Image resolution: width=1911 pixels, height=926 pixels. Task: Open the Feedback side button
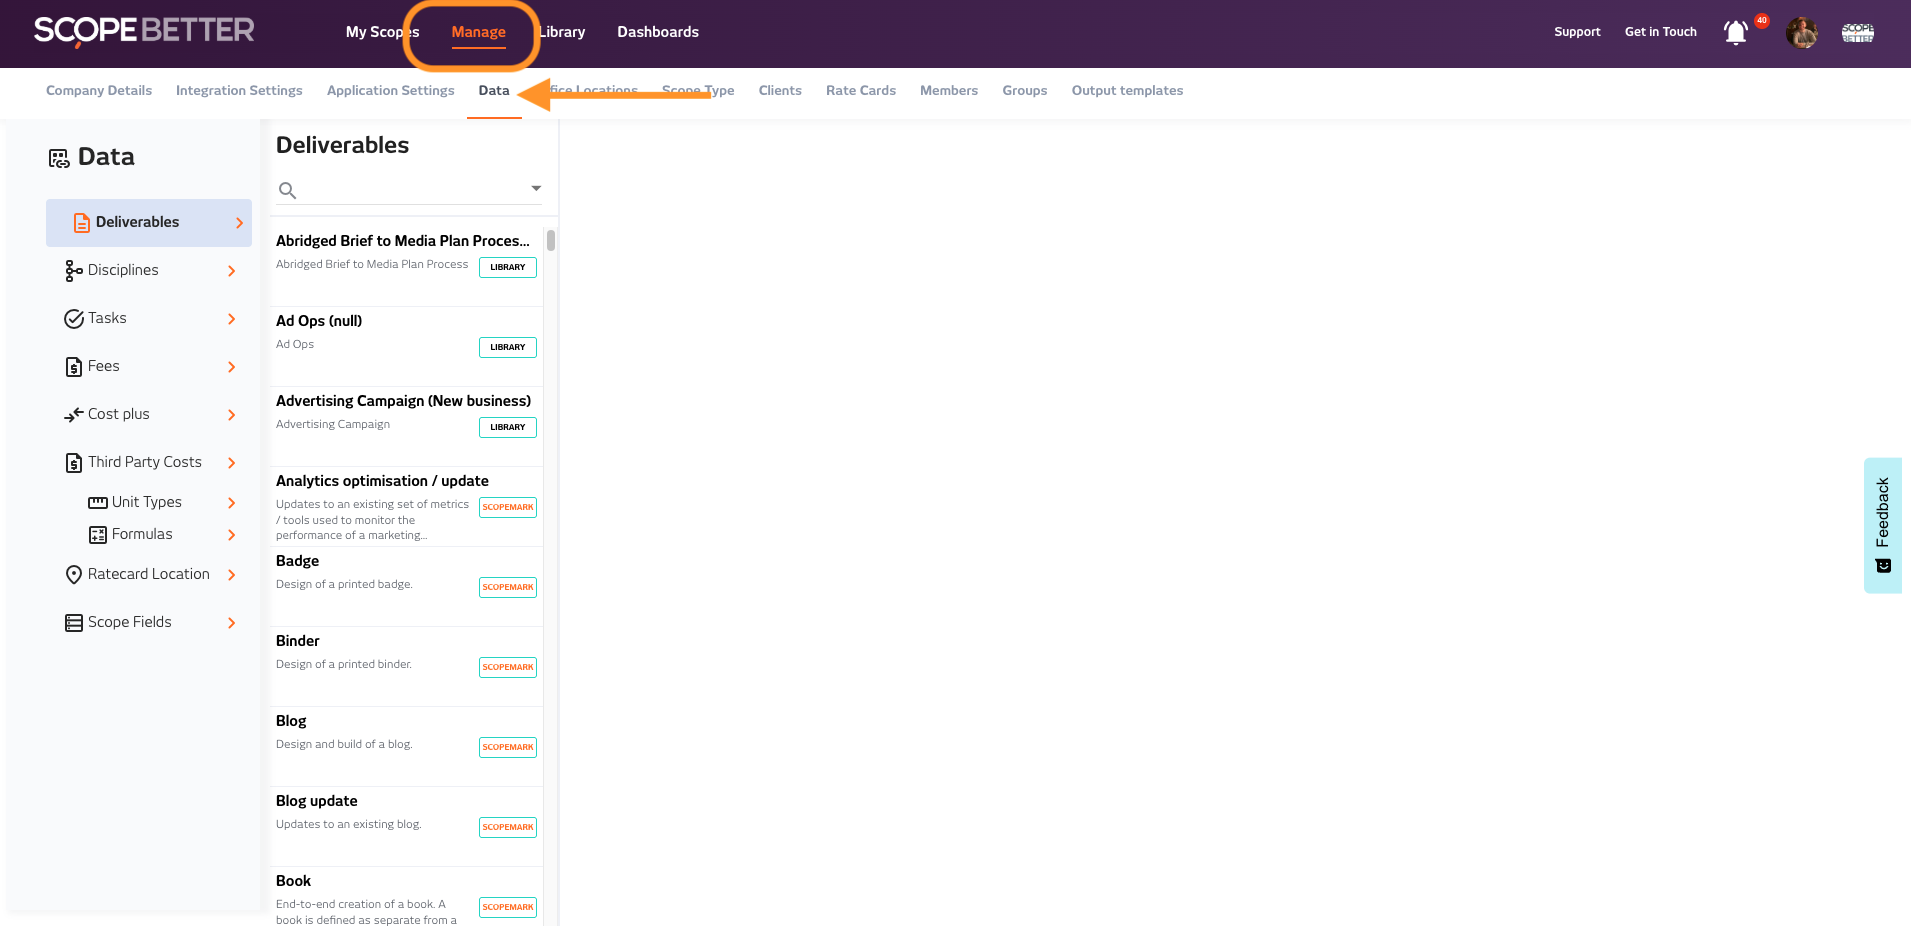point(1882,525)
